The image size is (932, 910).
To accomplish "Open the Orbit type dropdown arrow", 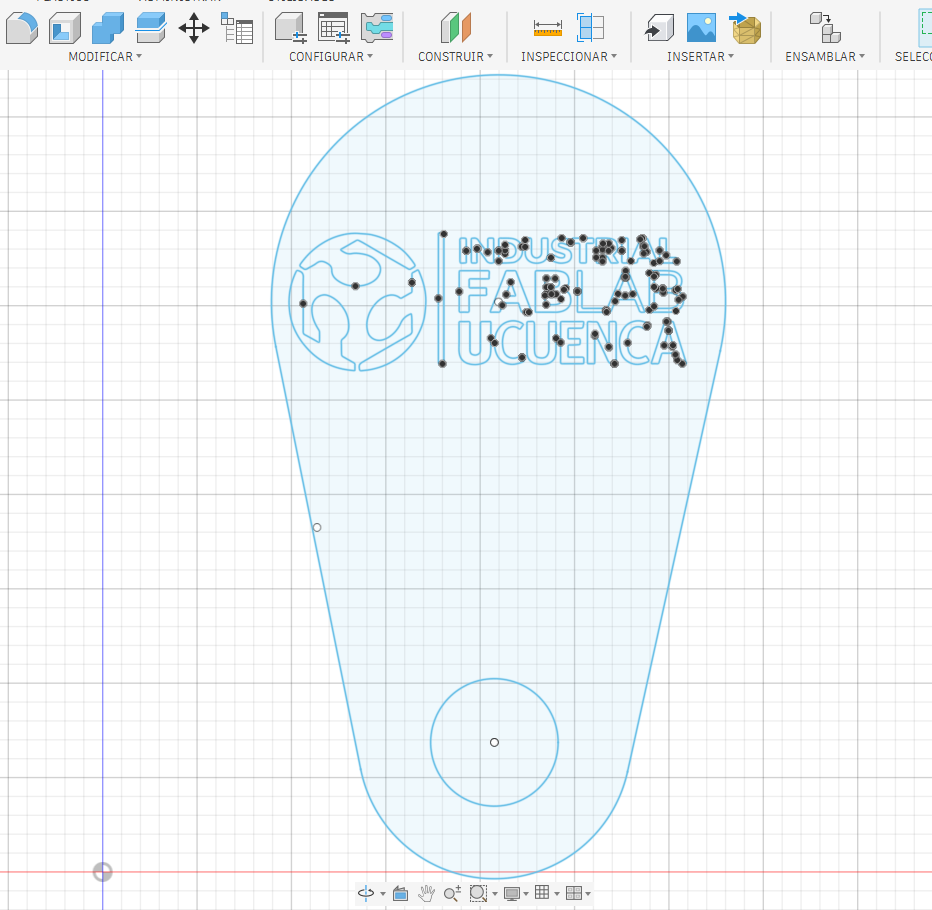I will pos(382,893).
